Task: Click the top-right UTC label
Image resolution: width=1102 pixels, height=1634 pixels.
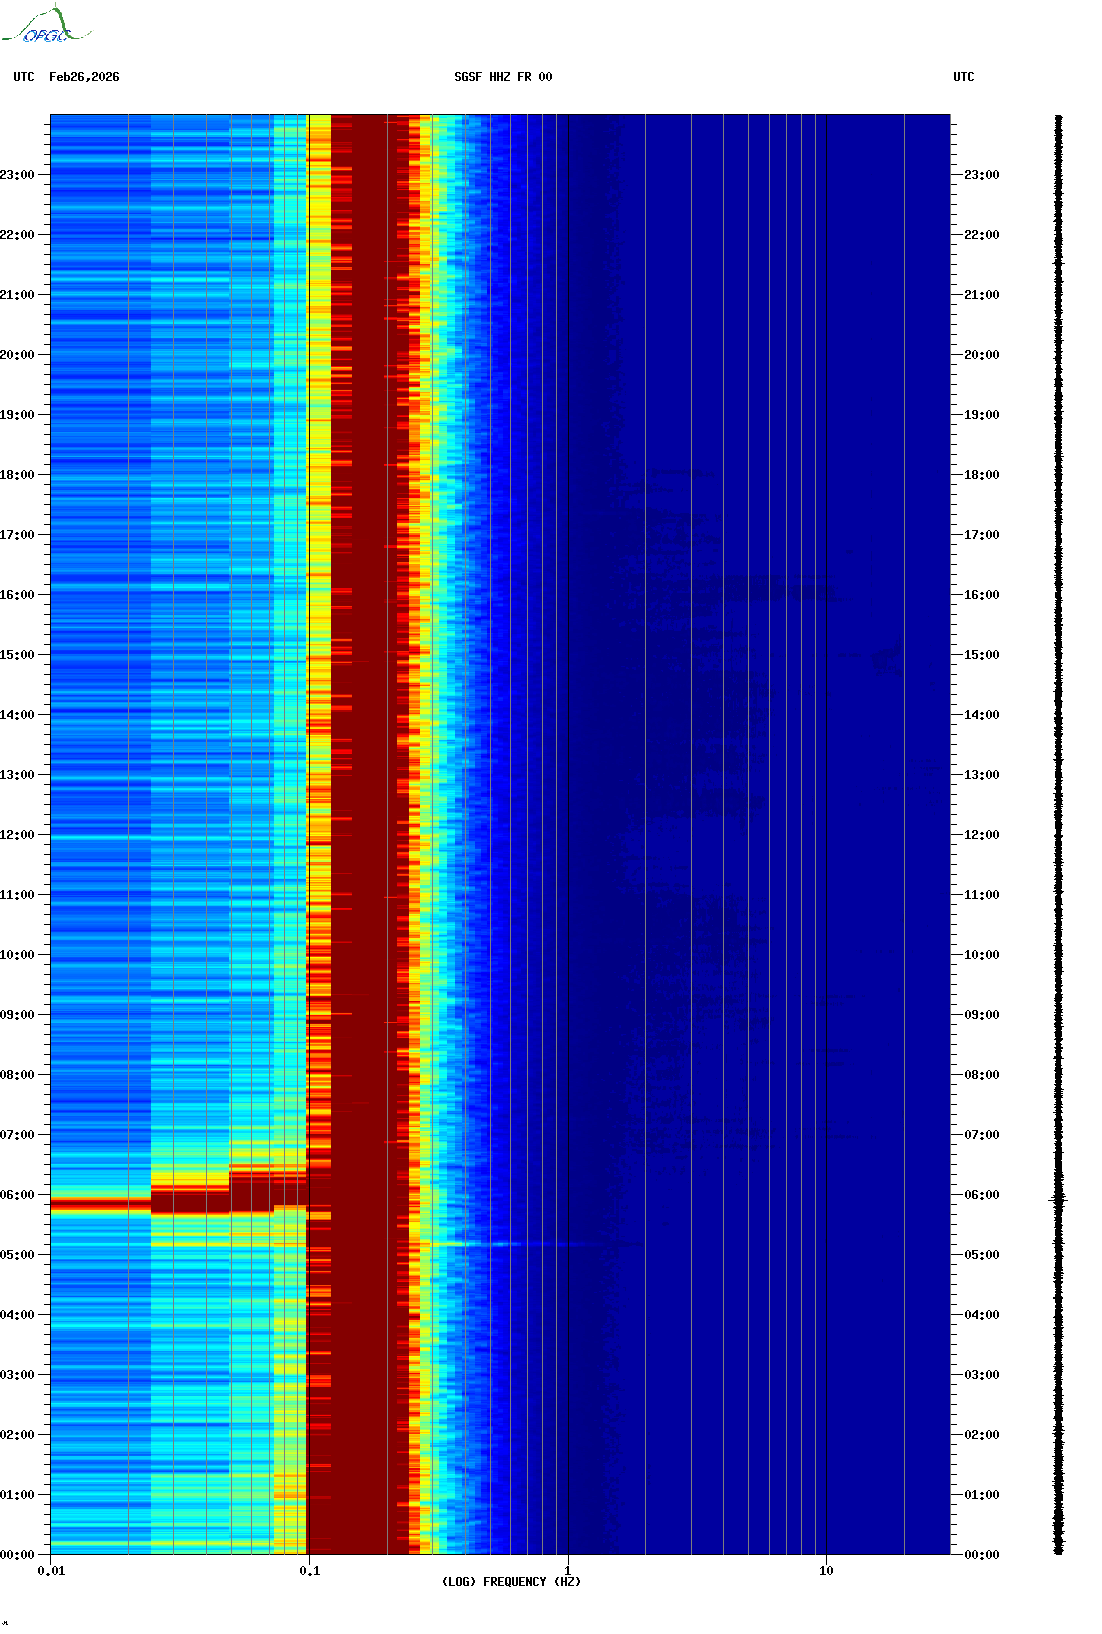Action: (x=964, y=77)
